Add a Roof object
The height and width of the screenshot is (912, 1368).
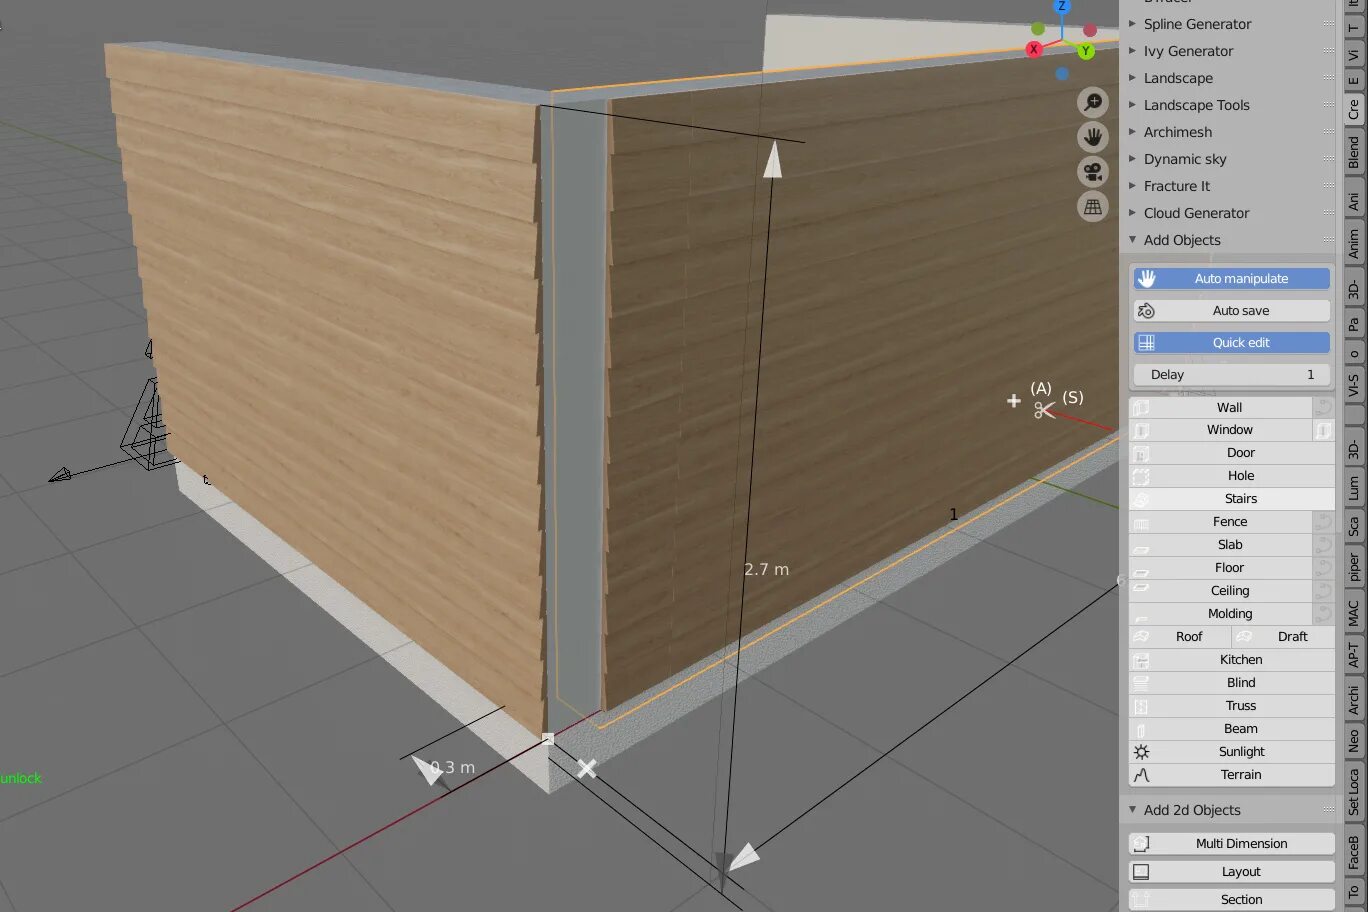(1181, 637)
